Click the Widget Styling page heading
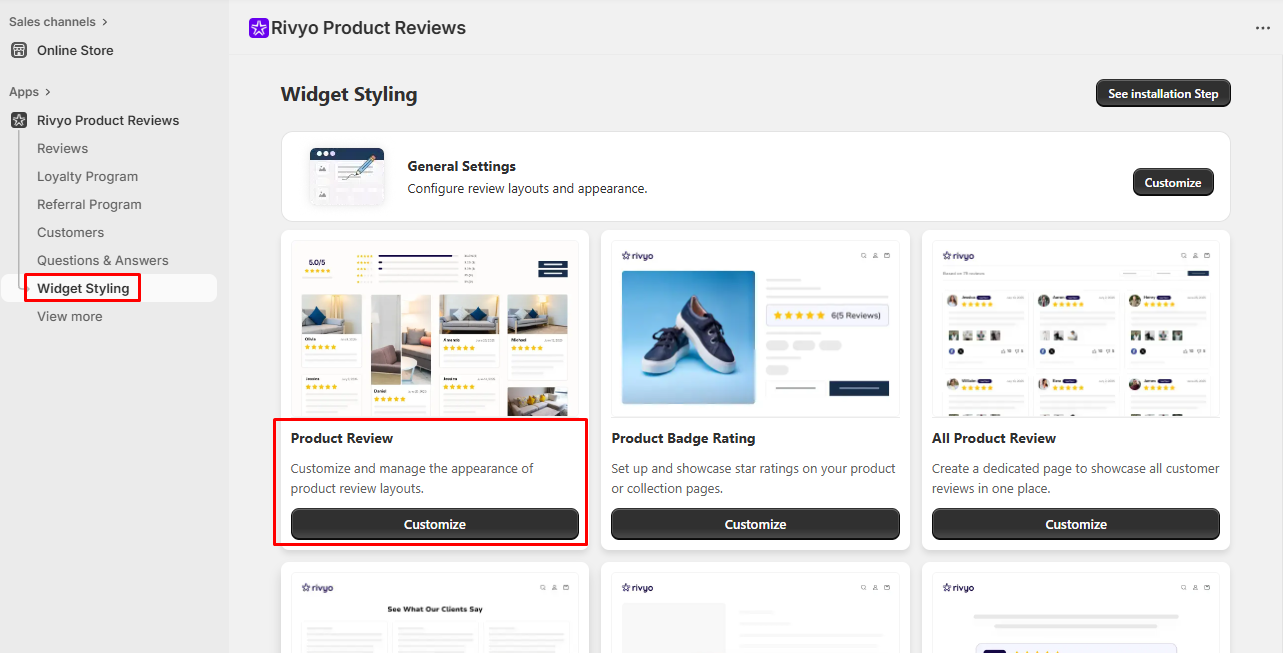This screenshot has width=1283, height=653. (349, 94)
